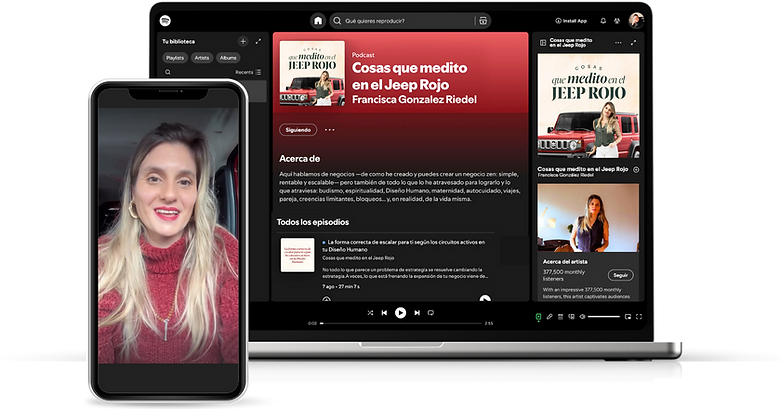This screenshot has width=780, height=409.
Task: Click the Install App button
Action: click(571, 21)
